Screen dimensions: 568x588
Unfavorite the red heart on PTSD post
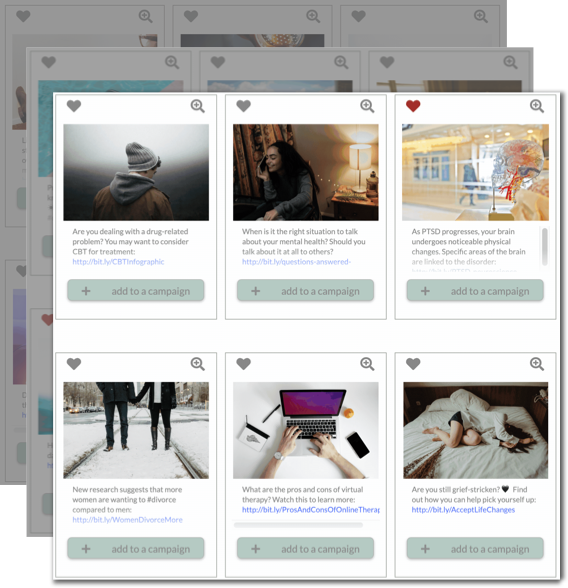pyautogui.click(x=413, y=106)
